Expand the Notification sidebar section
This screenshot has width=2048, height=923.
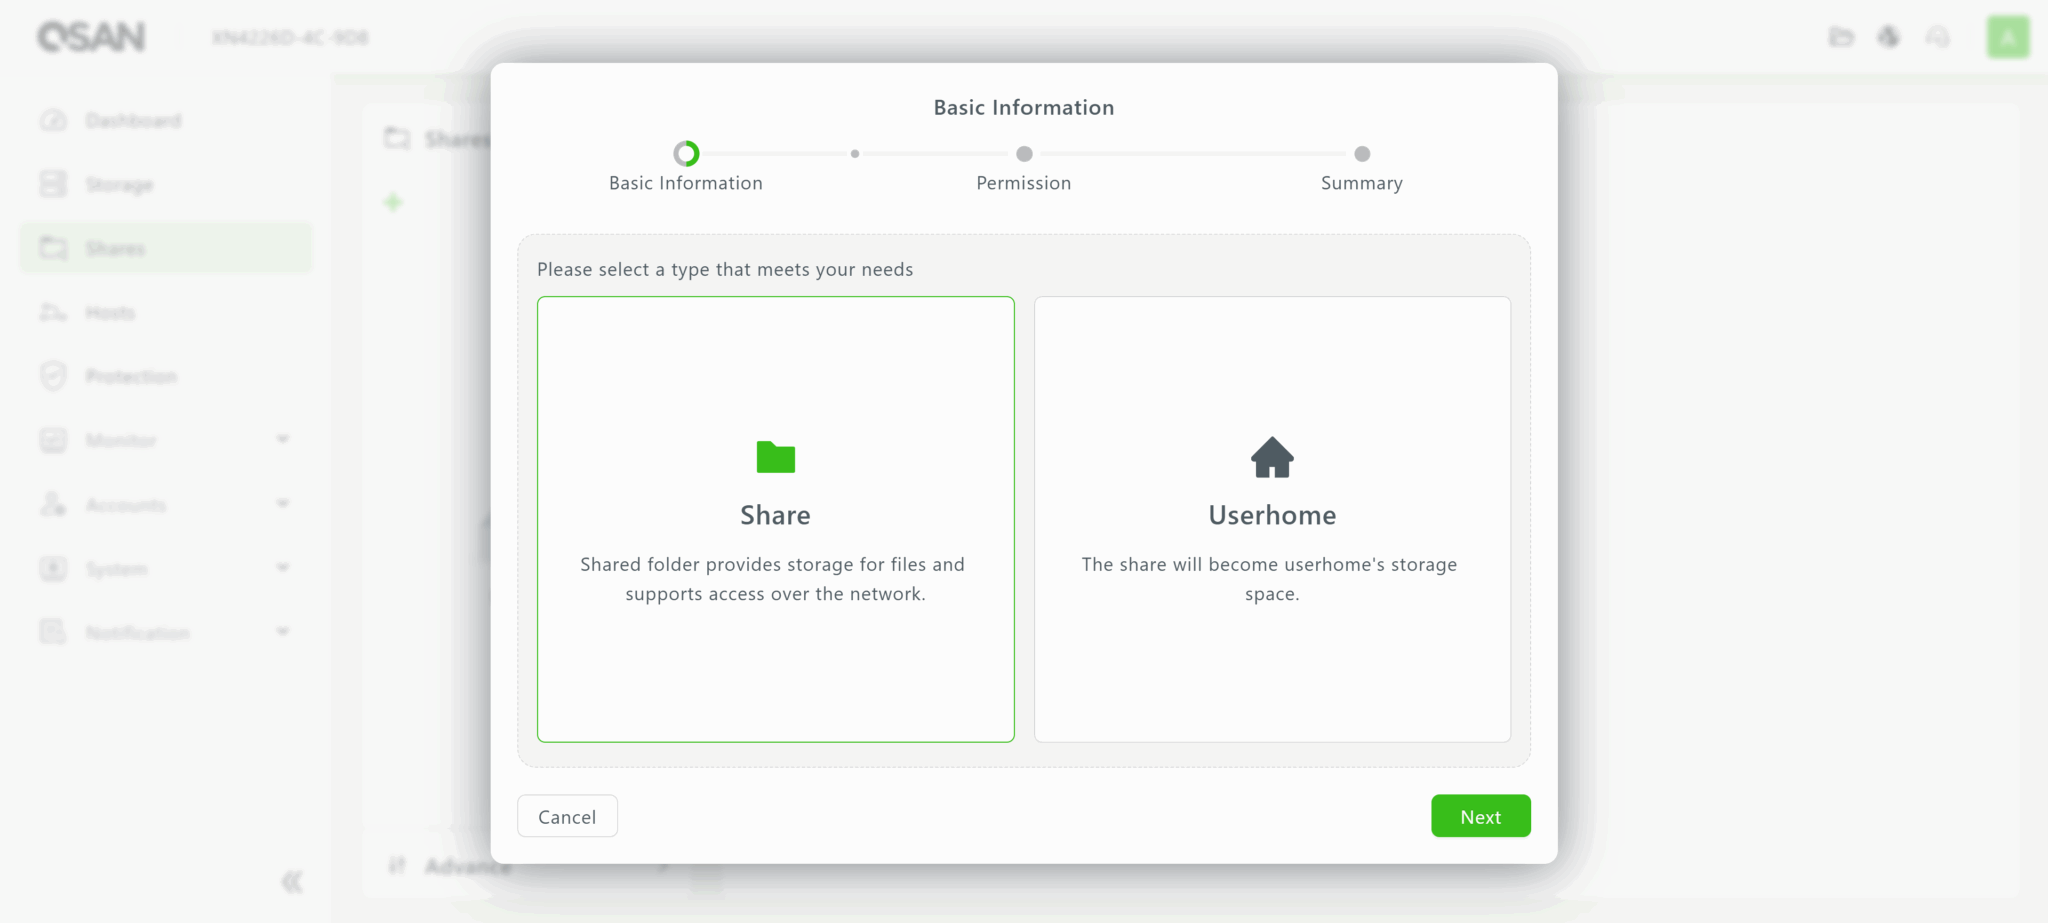point(283,632)
